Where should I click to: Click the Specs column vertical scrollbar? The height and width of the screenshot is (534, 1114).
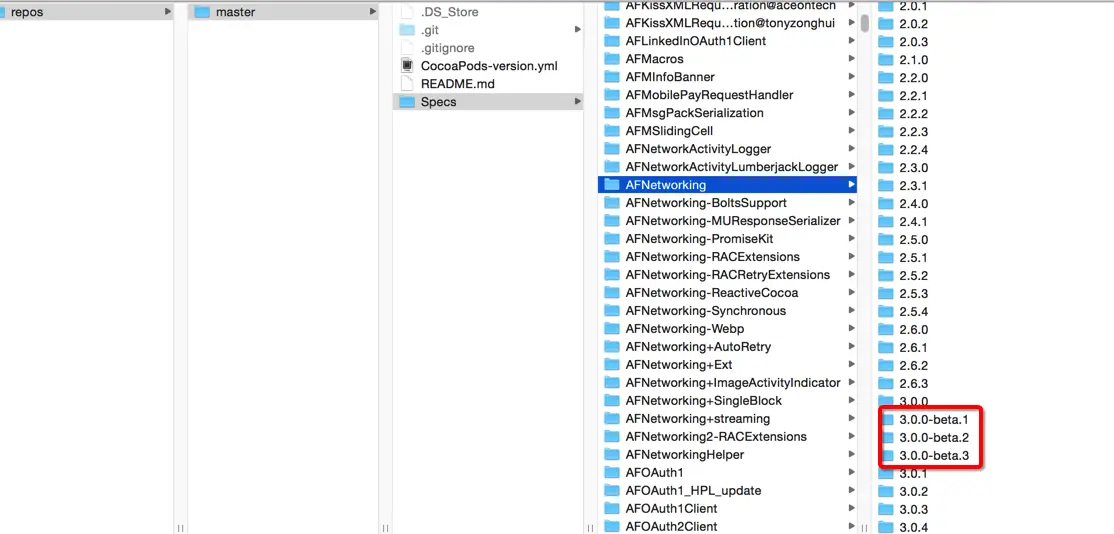pyautogui.click(x=865, y=23)
